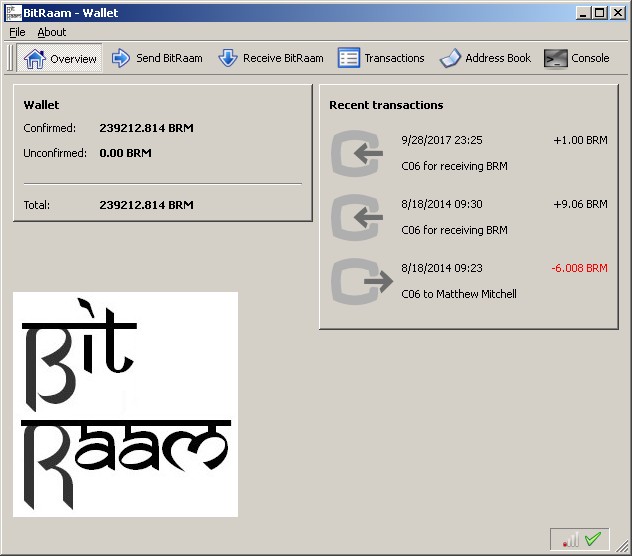Click the toolbar drag handle
Viewport: 632px width, 556px height.
pos(10,58)
